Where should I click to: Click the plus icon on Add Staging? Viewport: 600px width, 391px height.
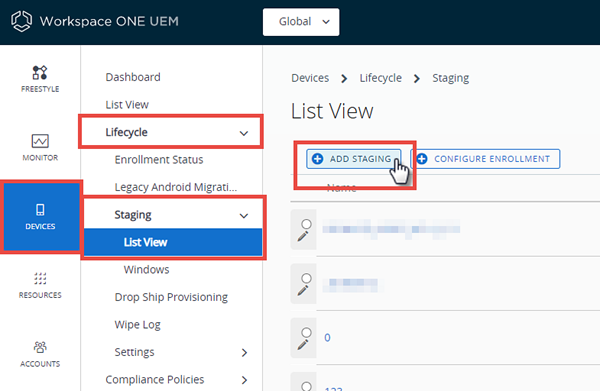click(x=317, y=159)
